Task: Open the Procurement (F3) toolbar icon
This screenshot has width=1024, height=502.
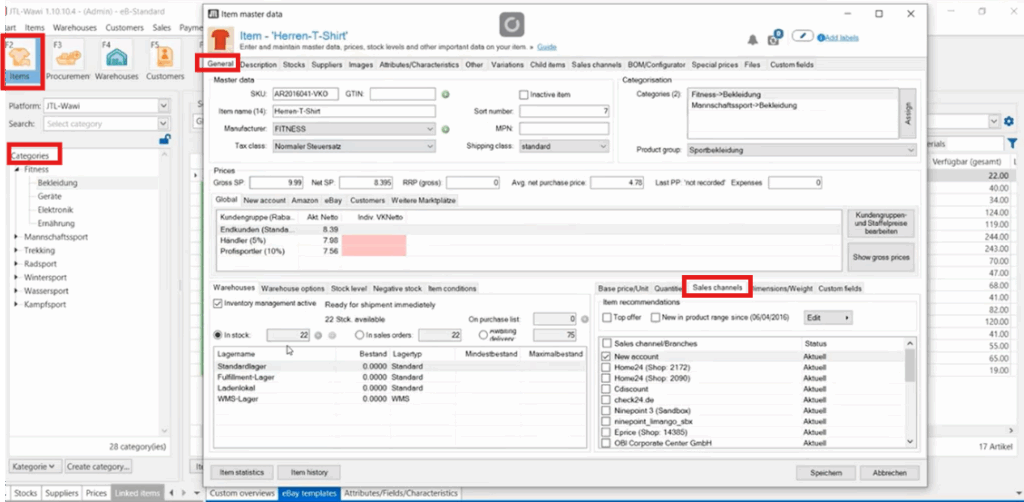Action: click(67, 62)
